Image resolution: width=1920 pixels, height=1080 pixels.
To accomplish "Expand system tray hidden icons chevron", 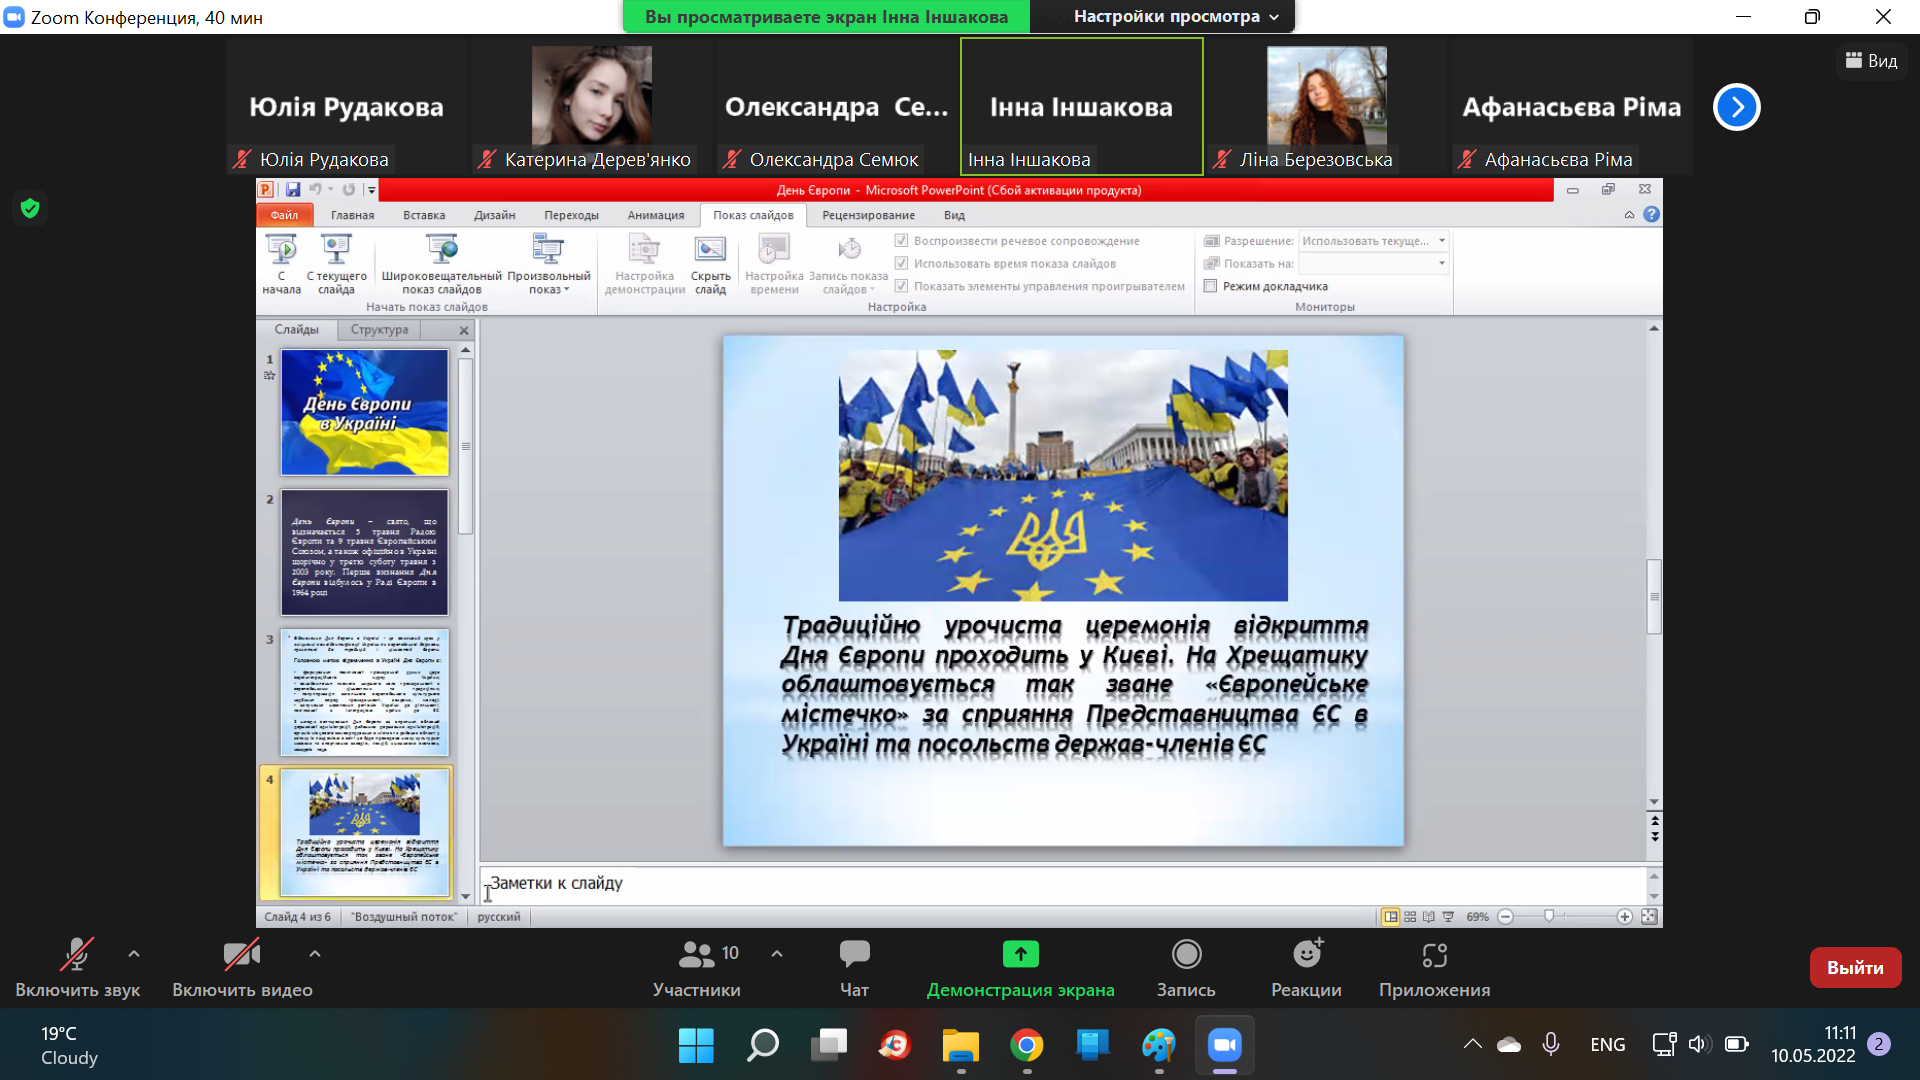I will [1472, 1044].
